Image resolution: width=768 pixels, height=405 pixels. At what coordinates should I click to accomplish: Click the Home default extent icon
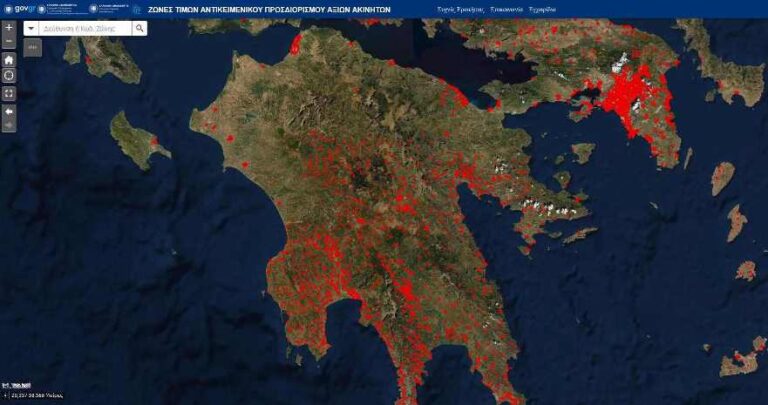tap(9, 59)
